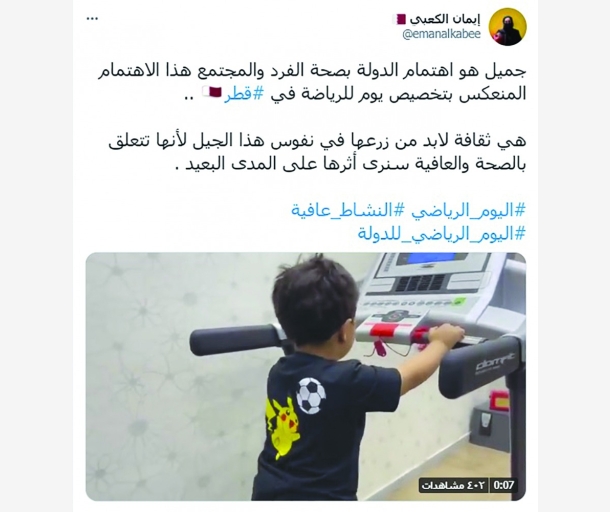Open the three-dot more options menu
610x512 pixels.
(x=92, y=18)
